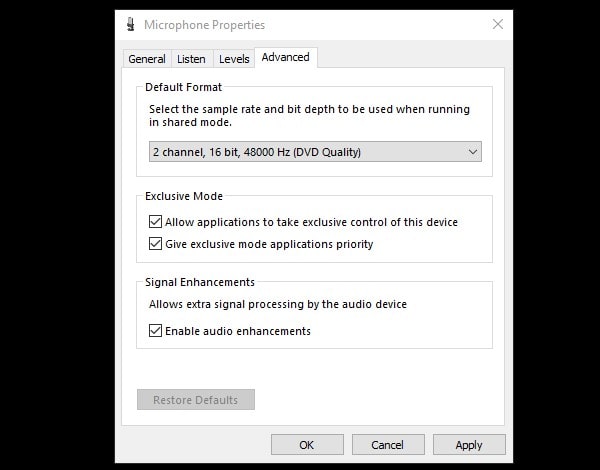Switch to the General tab
Viewport: 600px width, 470px height.
point(146,59)
